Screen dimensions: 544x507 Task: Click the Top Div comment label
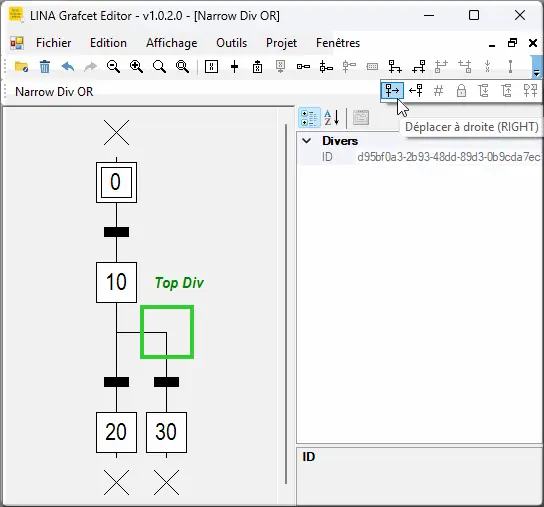point(179,283)
